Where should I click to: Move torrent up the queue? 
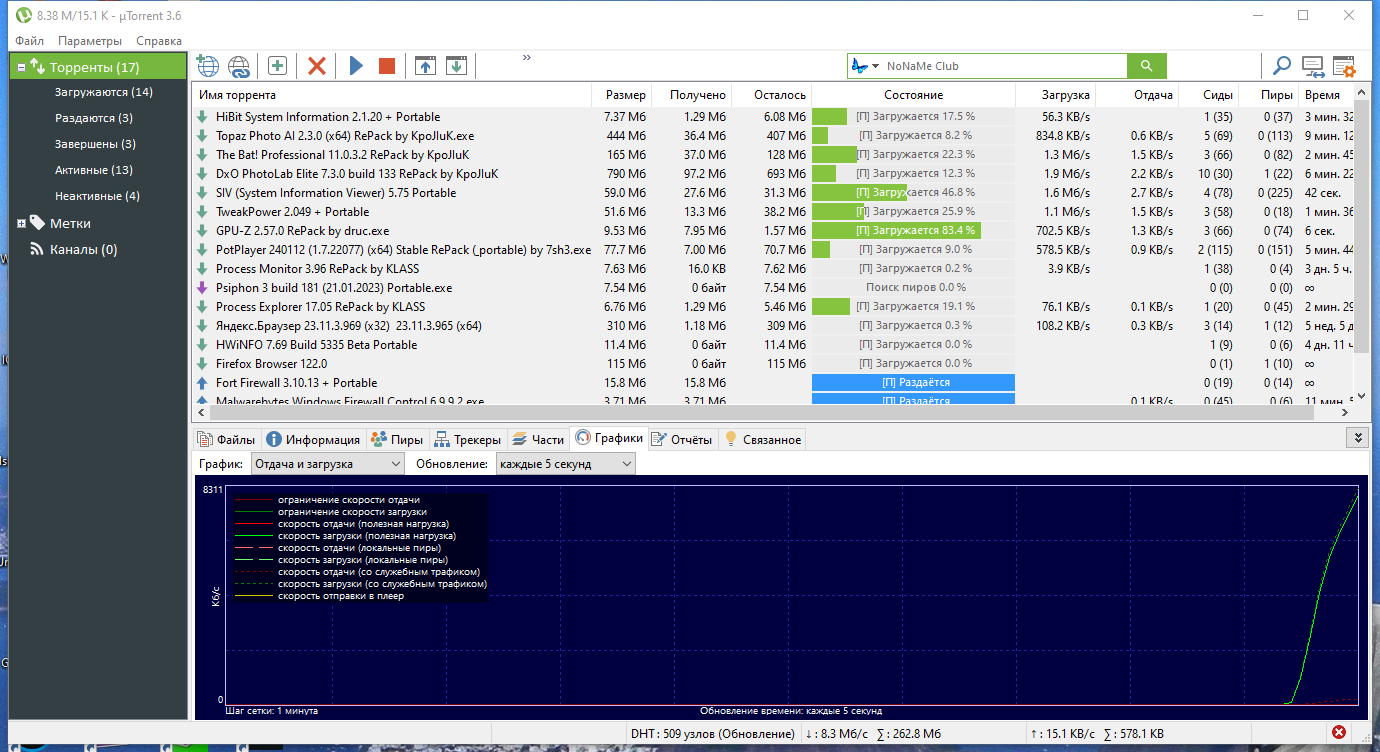click(425, 66)
